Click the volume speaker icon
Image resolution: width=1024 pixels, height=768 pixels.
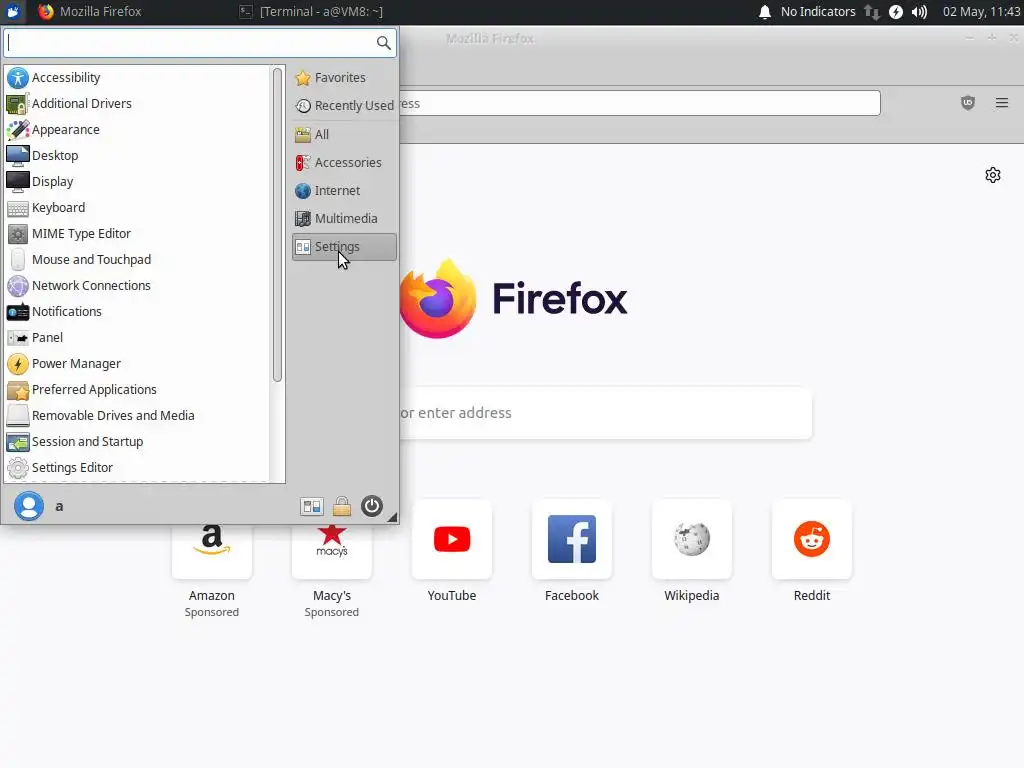(x=920, y=12)
